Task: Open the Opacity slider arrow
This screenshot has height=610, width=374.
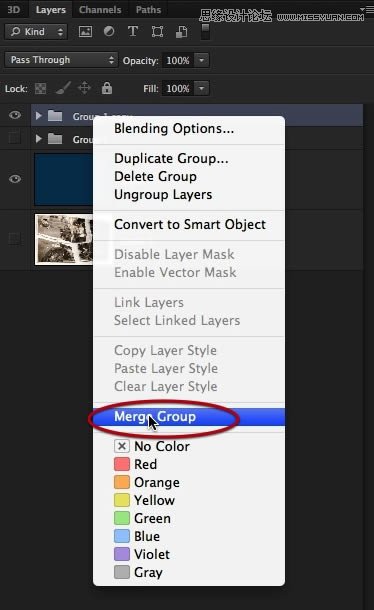Action: point(201,60)
